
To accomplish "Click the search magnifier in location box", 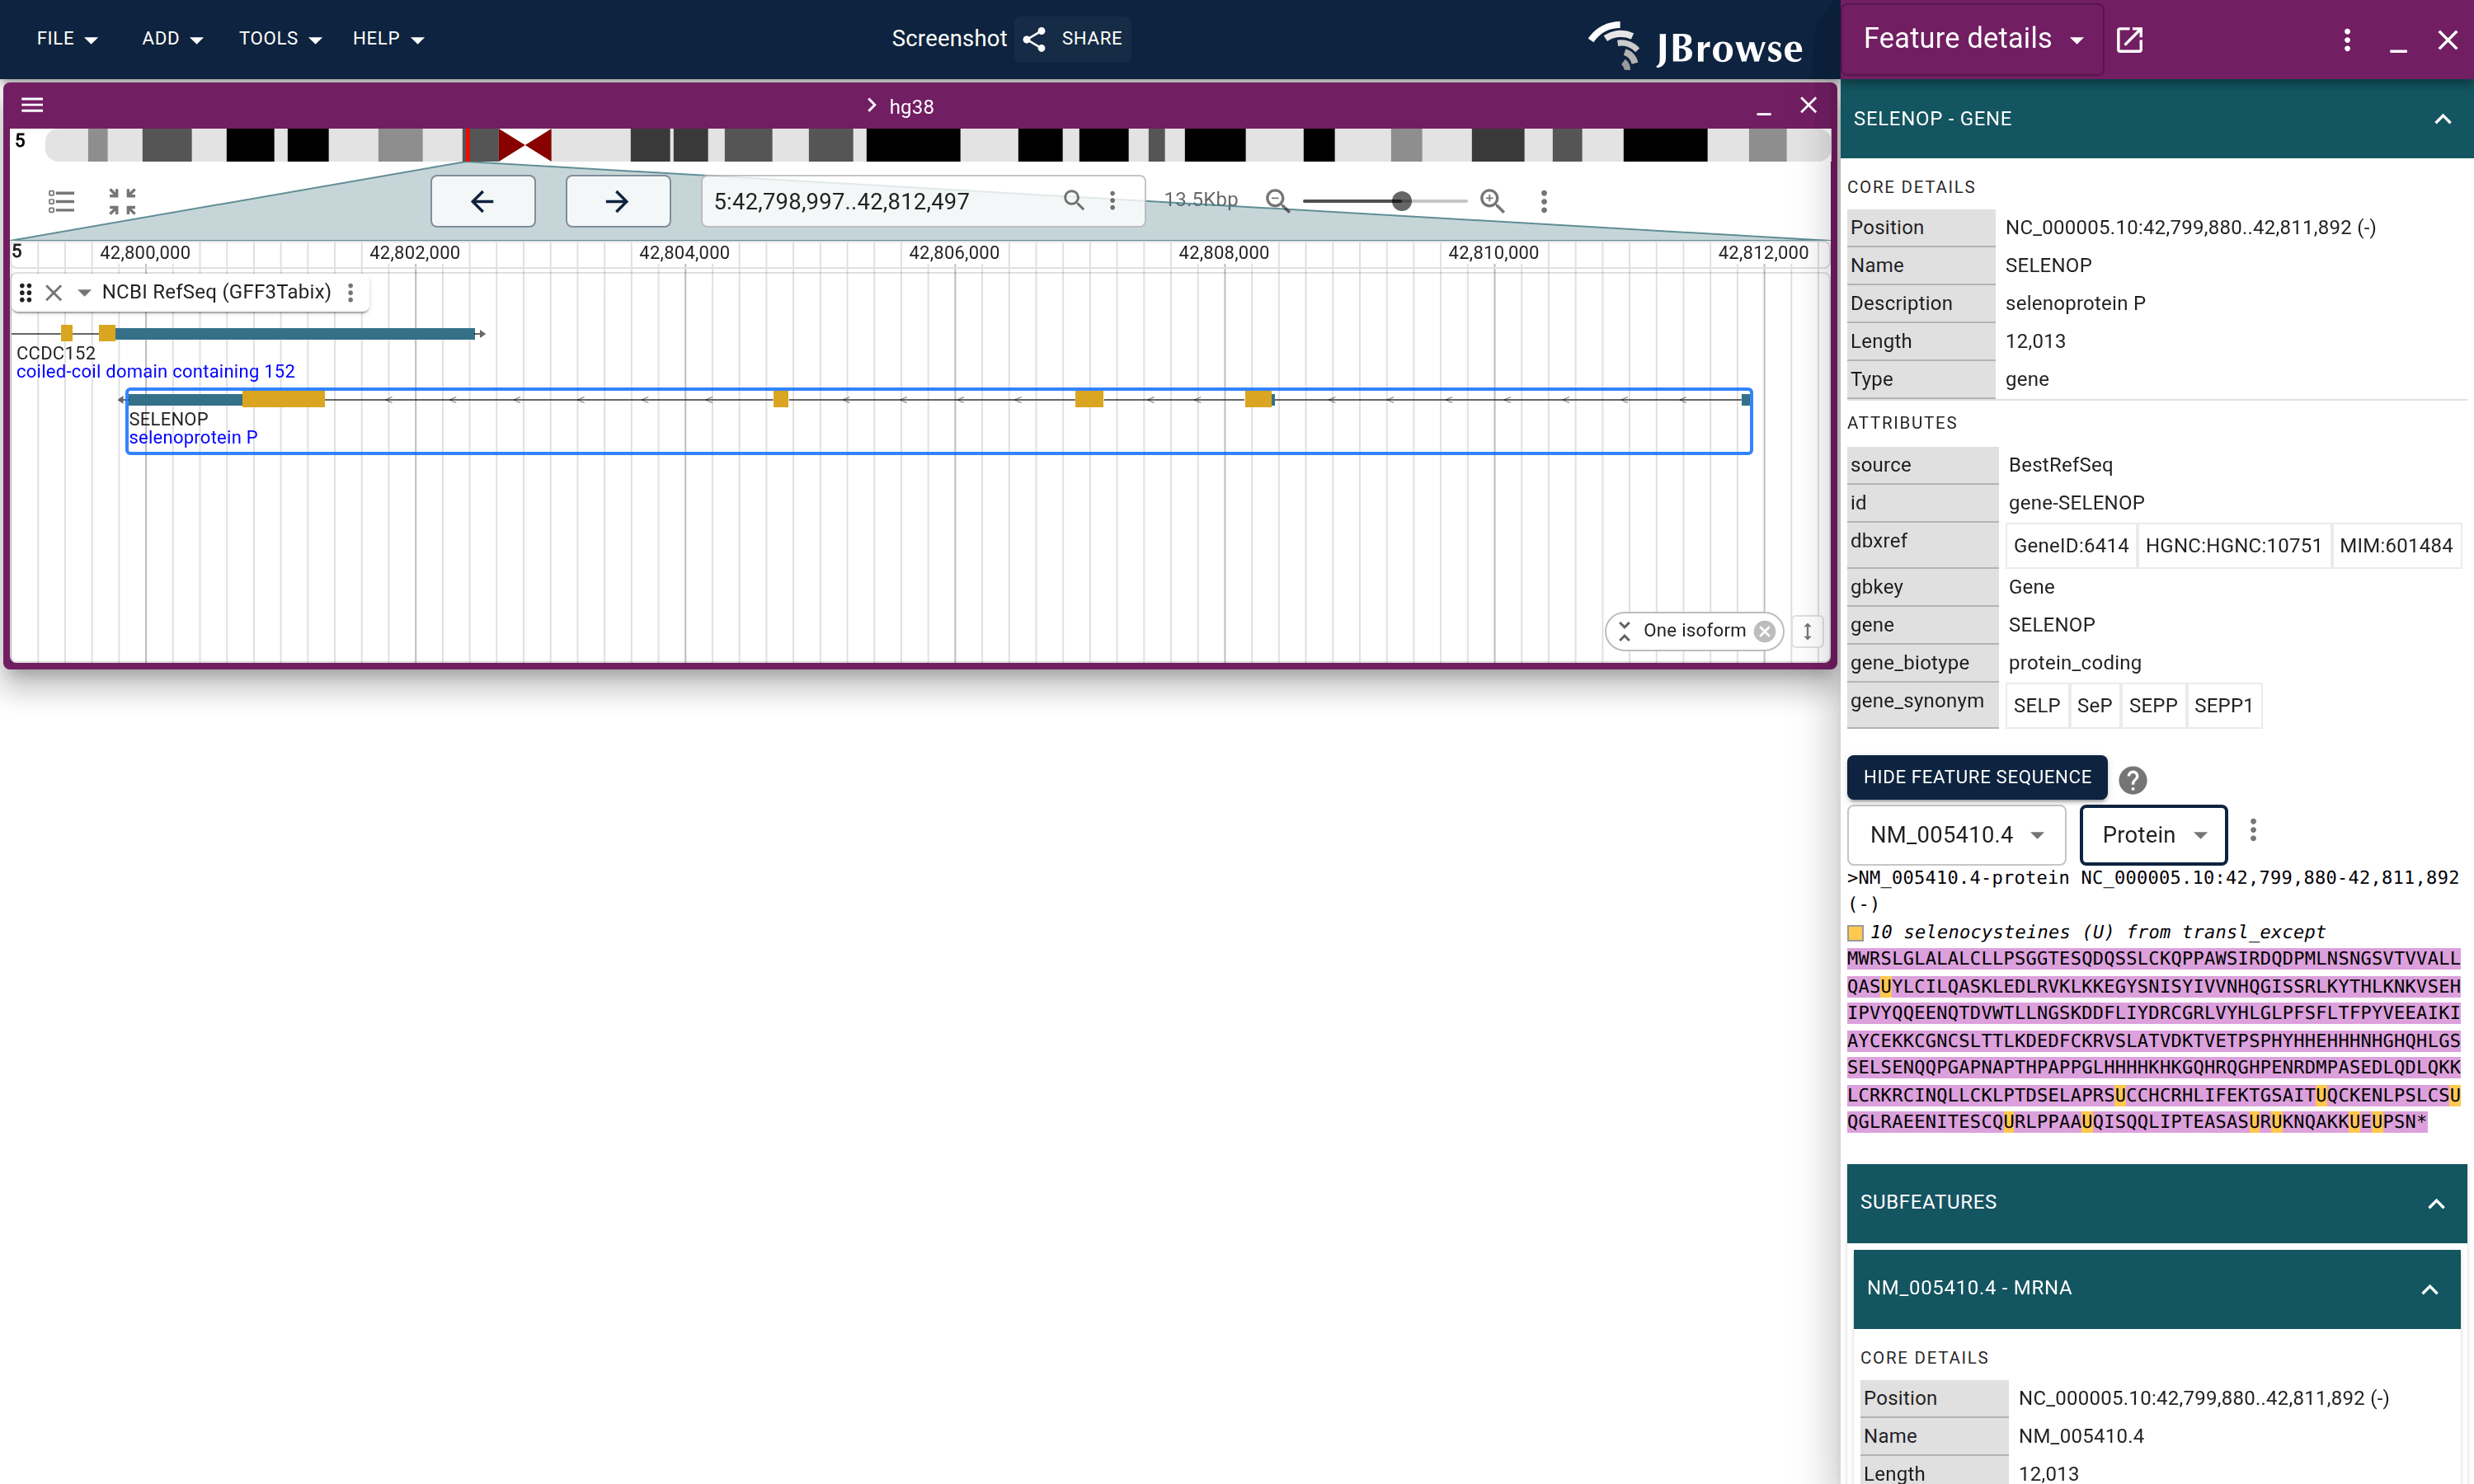I will [x=1073, y=200].
